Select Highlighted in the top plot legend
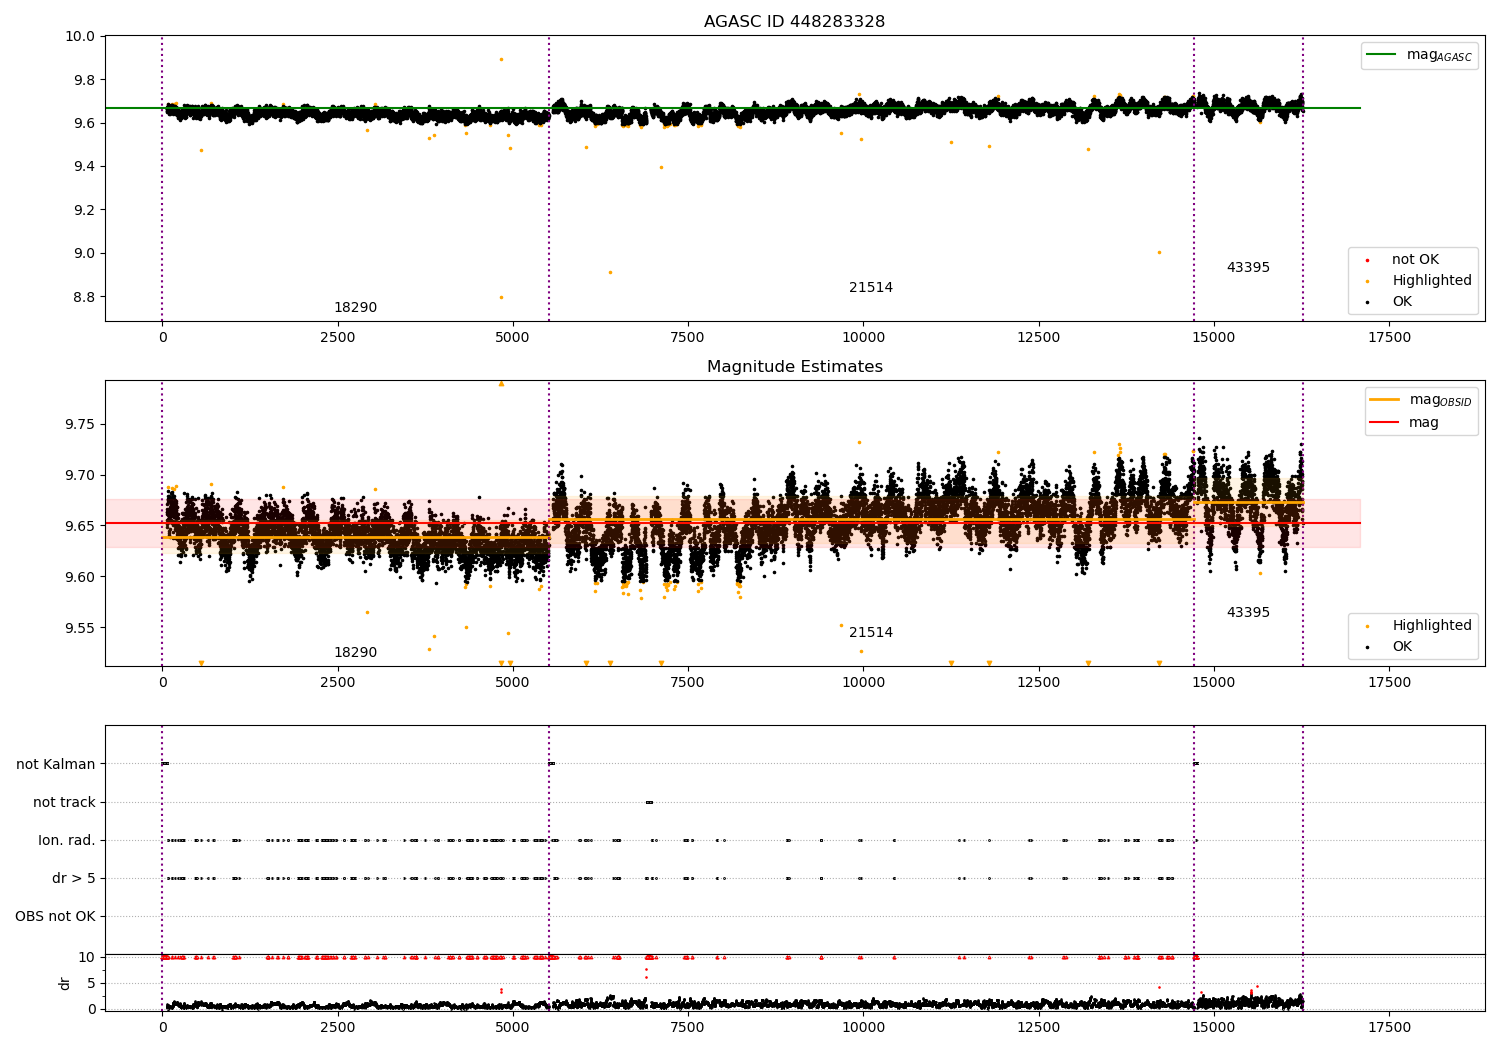 (1431, 281)
